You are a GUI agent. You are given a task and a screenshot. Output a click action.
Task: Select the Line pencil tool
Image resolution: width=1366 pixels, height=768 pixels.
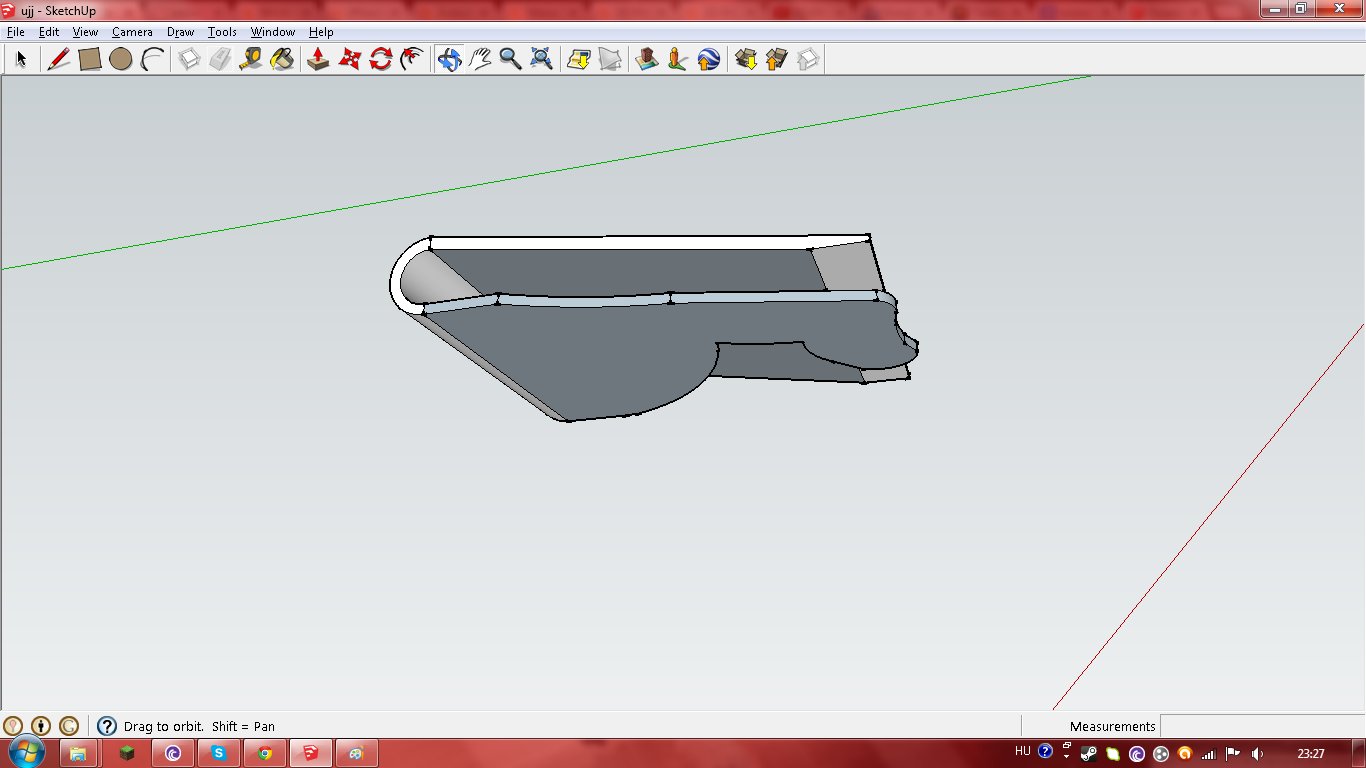click(59, 59)
